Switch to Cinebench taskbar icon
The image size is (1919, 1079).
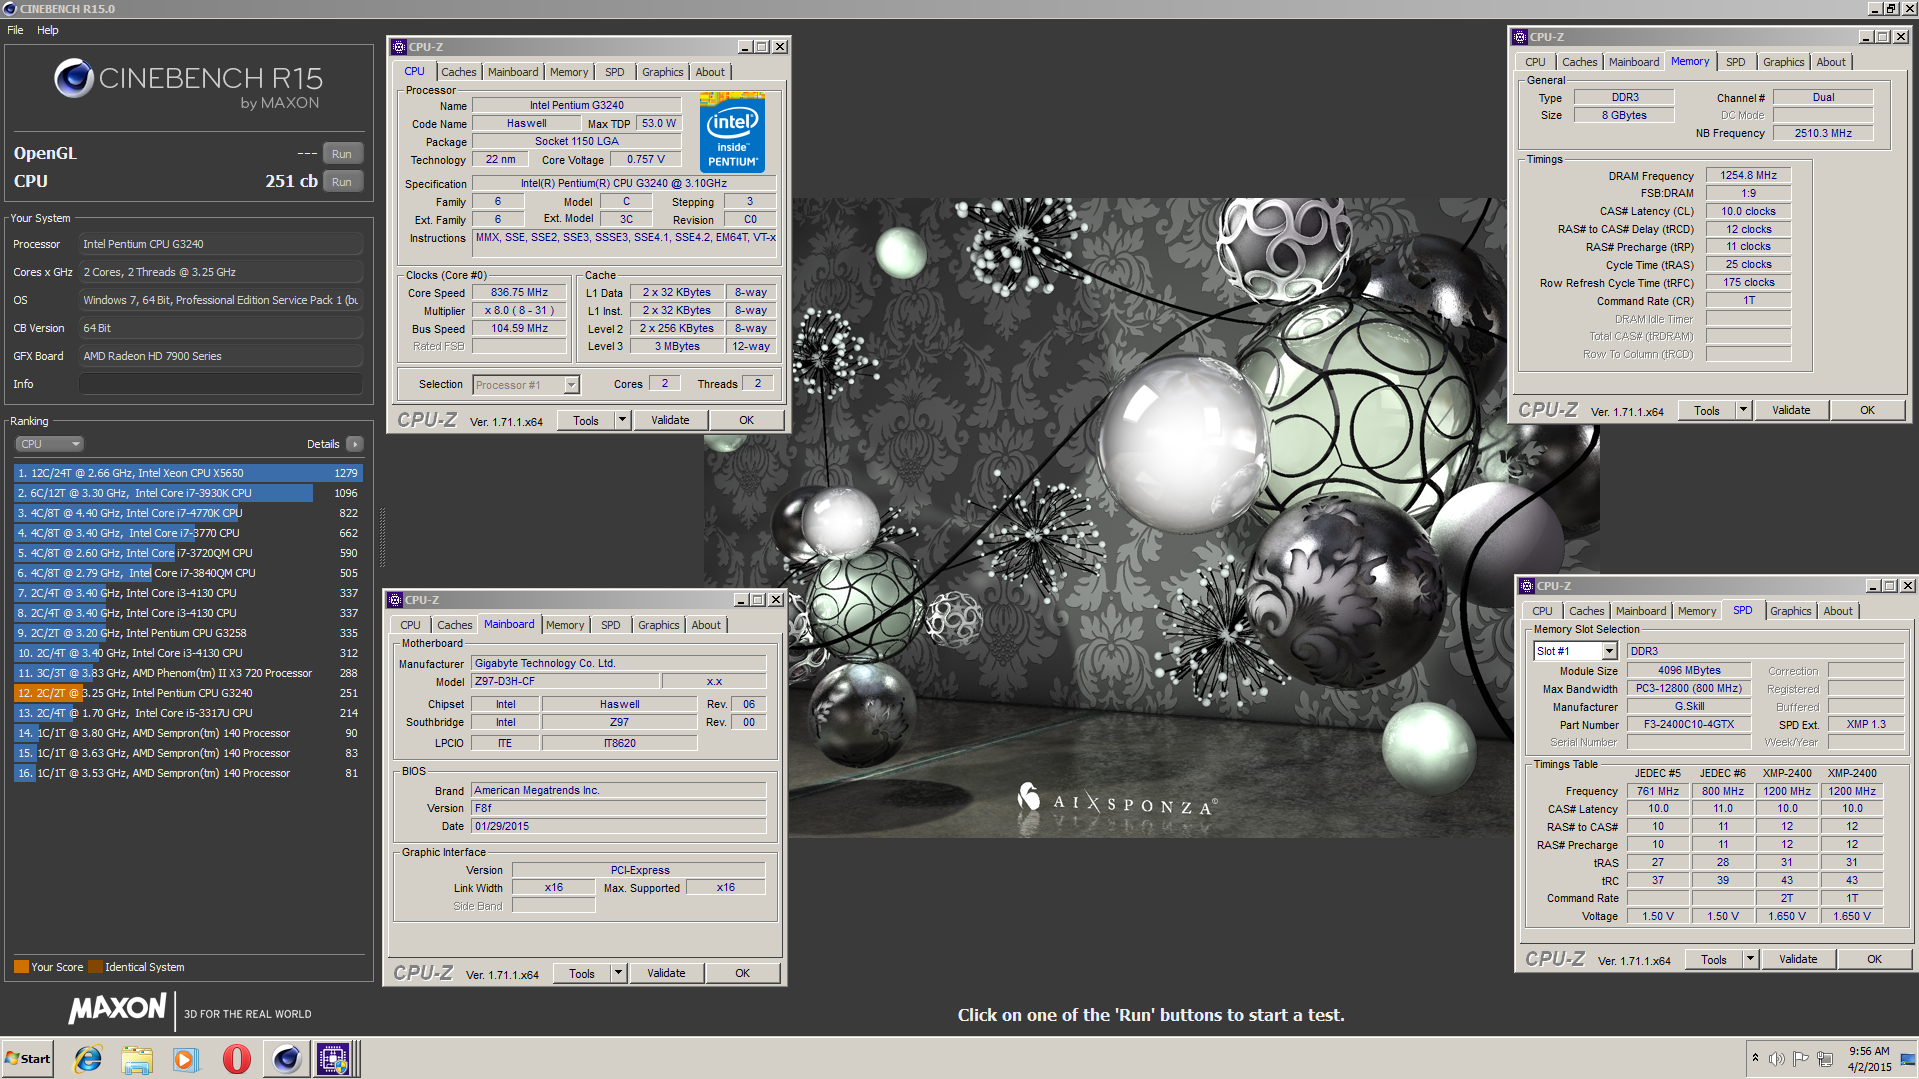(x=286, y=1059)
